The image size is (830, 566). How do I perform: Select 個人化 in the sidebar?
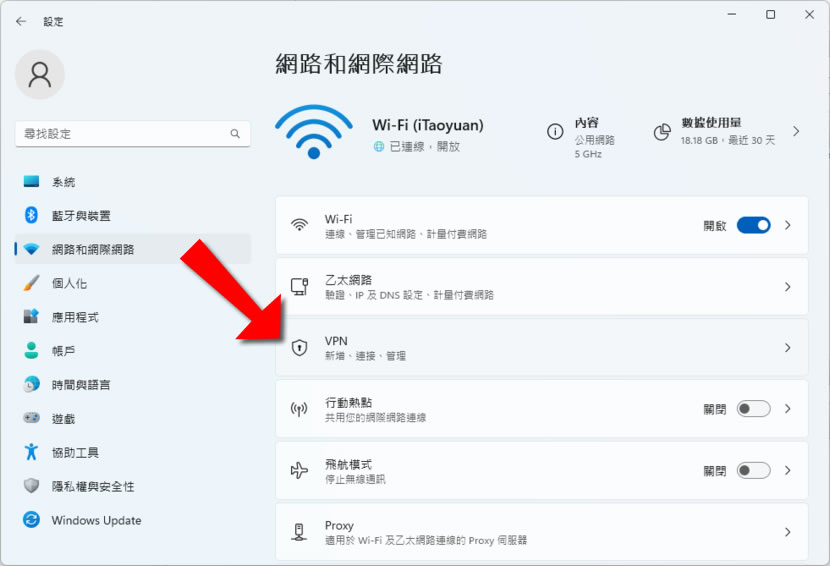132,283
